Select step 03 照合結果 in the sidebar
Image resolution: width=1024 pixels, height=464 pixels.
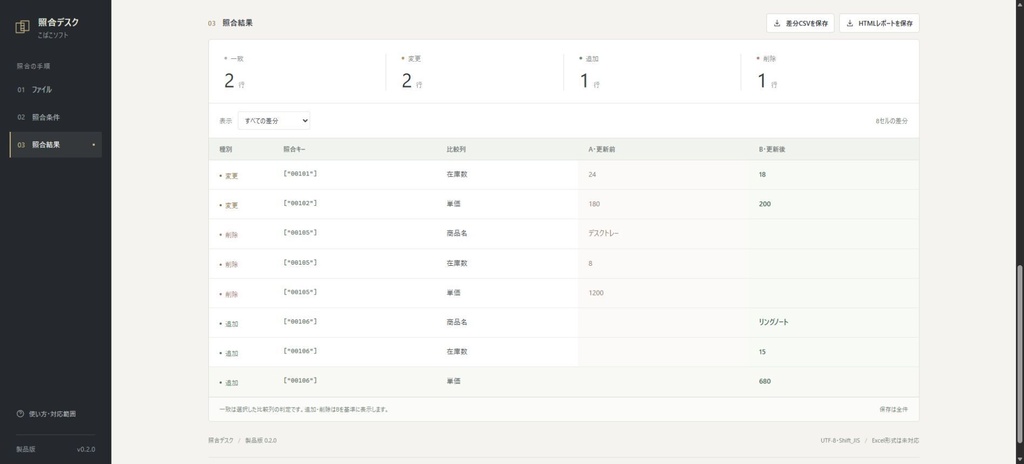56,144
